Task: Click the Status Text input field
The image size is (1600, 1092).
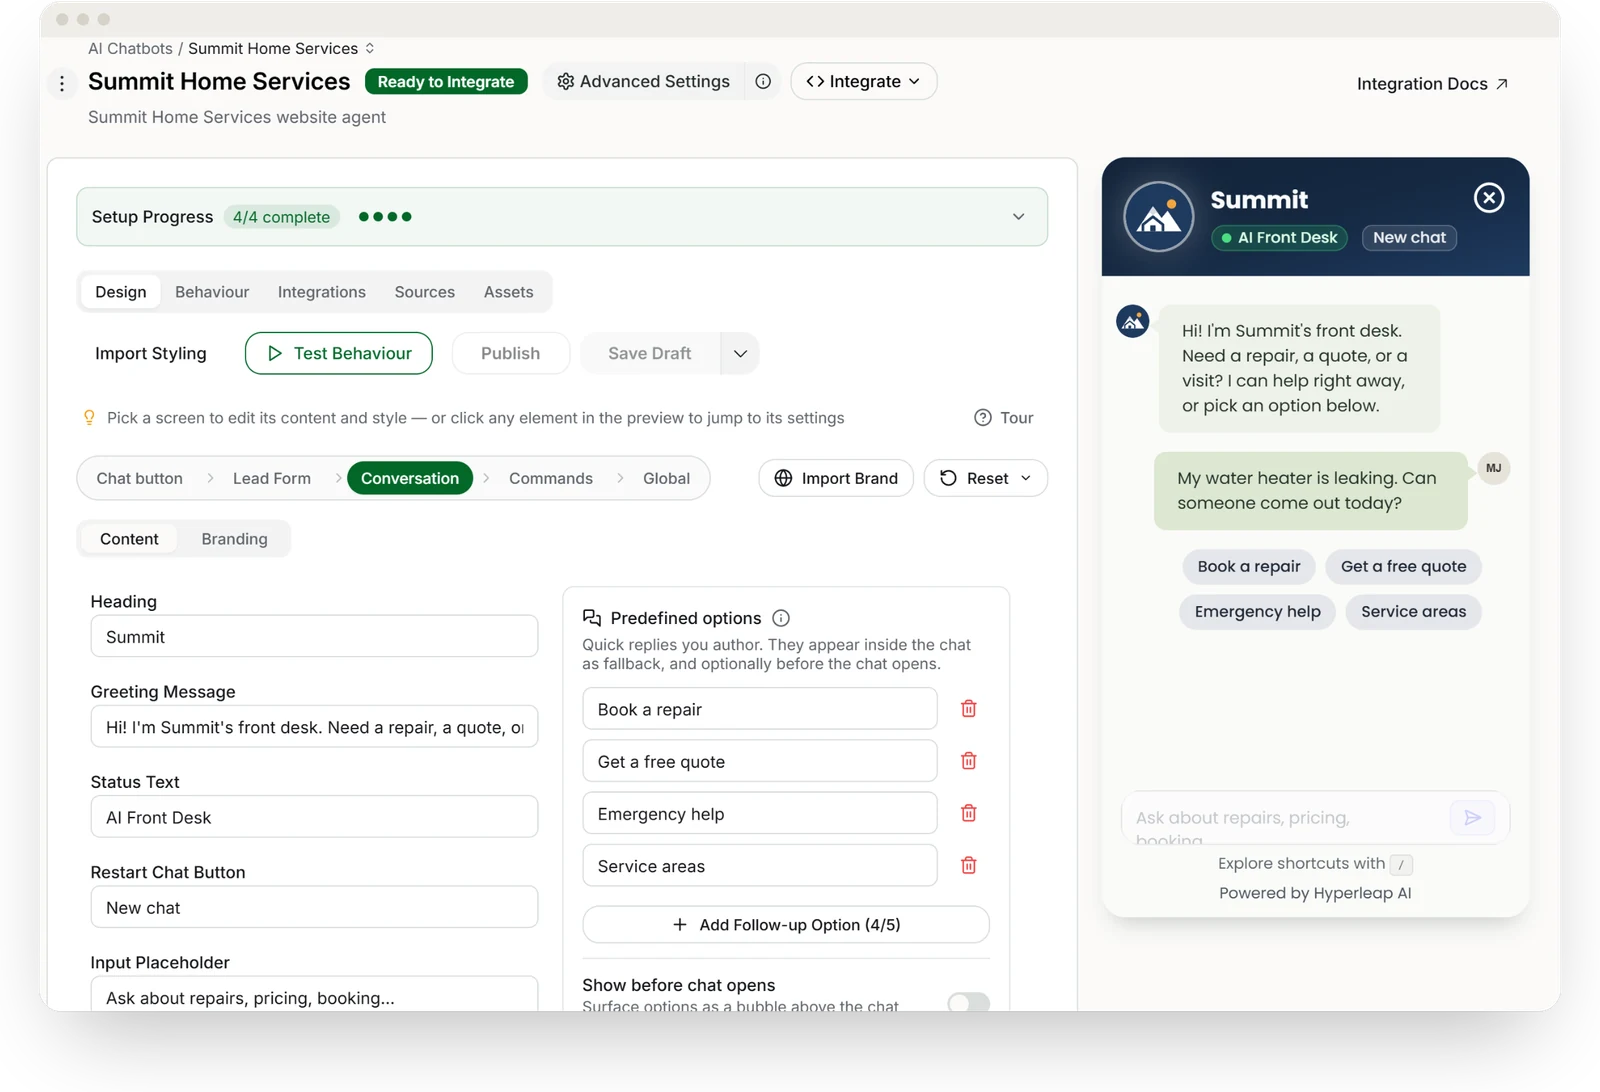Action: 314,817
